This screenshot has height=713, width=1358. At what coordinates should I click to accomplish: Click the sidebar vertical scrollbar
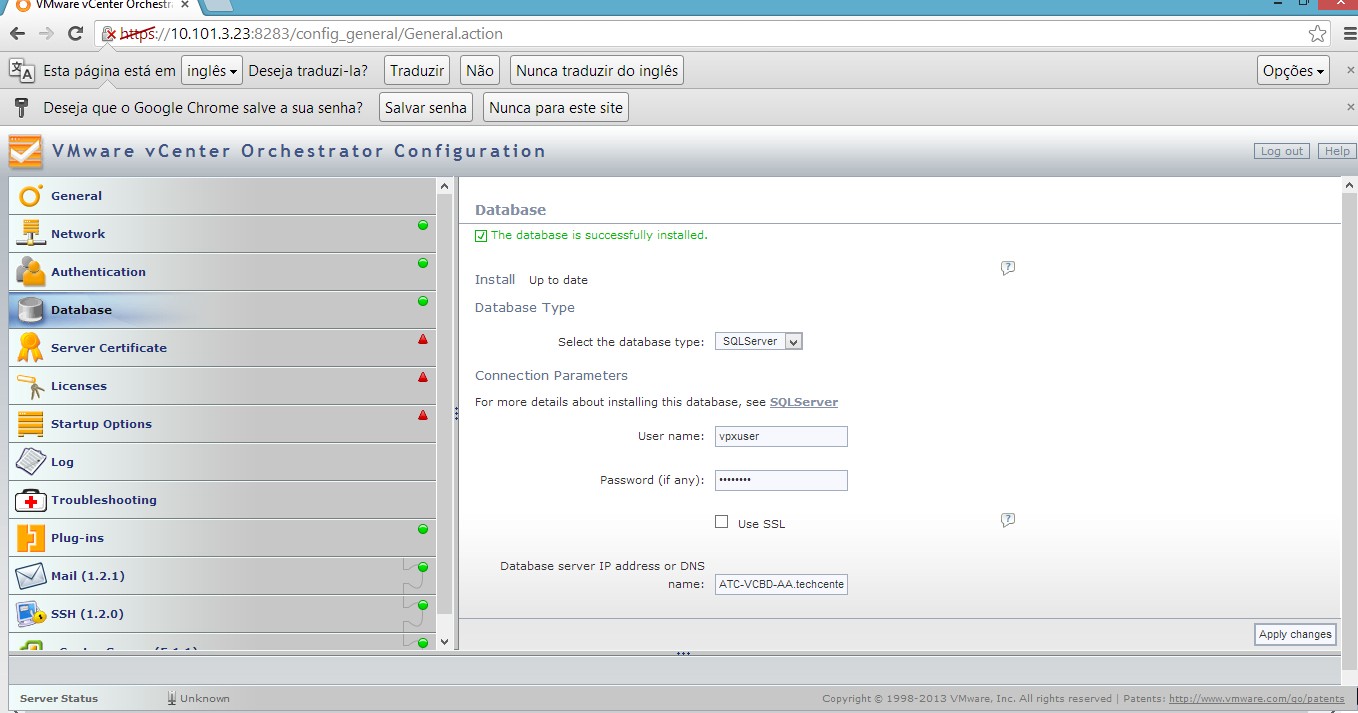click(445, 400)
